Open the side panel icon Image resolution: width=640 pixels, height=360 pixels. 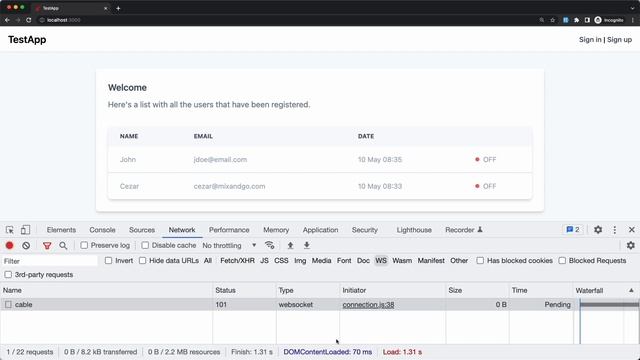[587, 20]
